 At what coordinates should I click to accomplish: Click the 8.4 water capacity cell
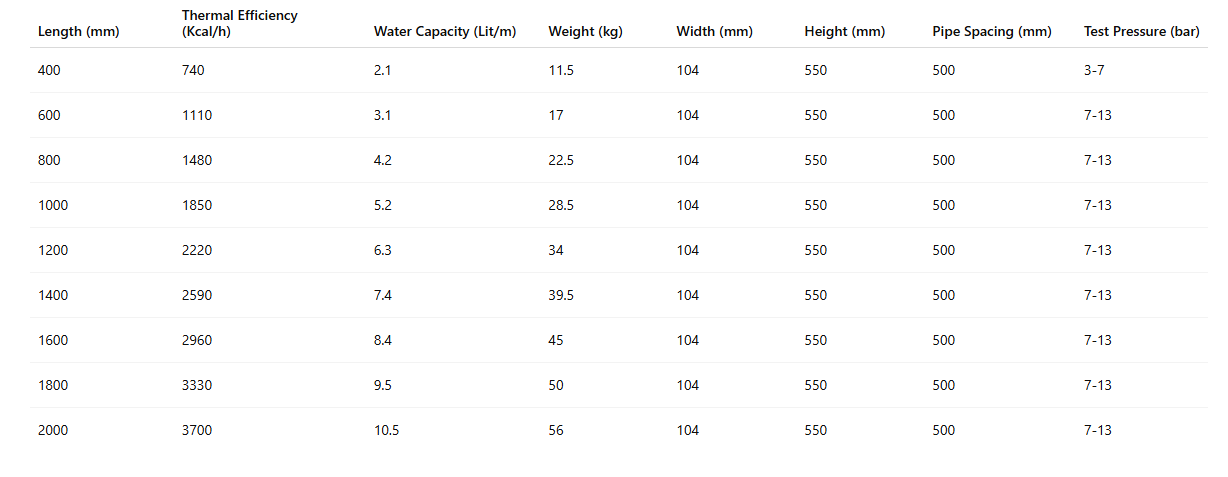coord(383,341)
